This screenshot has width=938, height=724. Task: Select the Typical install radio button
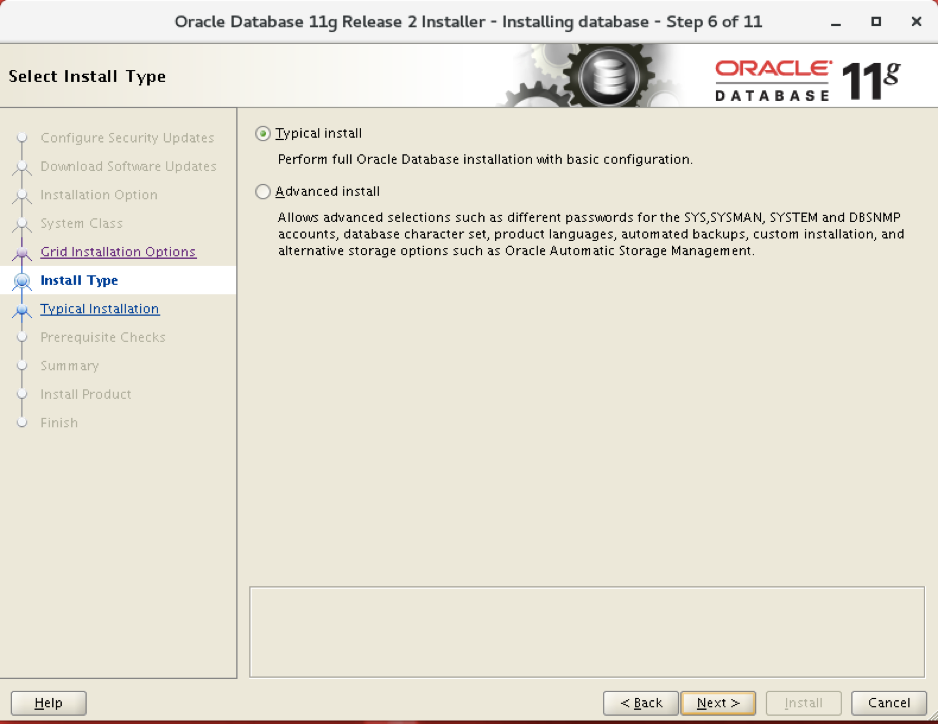[262, 133]
